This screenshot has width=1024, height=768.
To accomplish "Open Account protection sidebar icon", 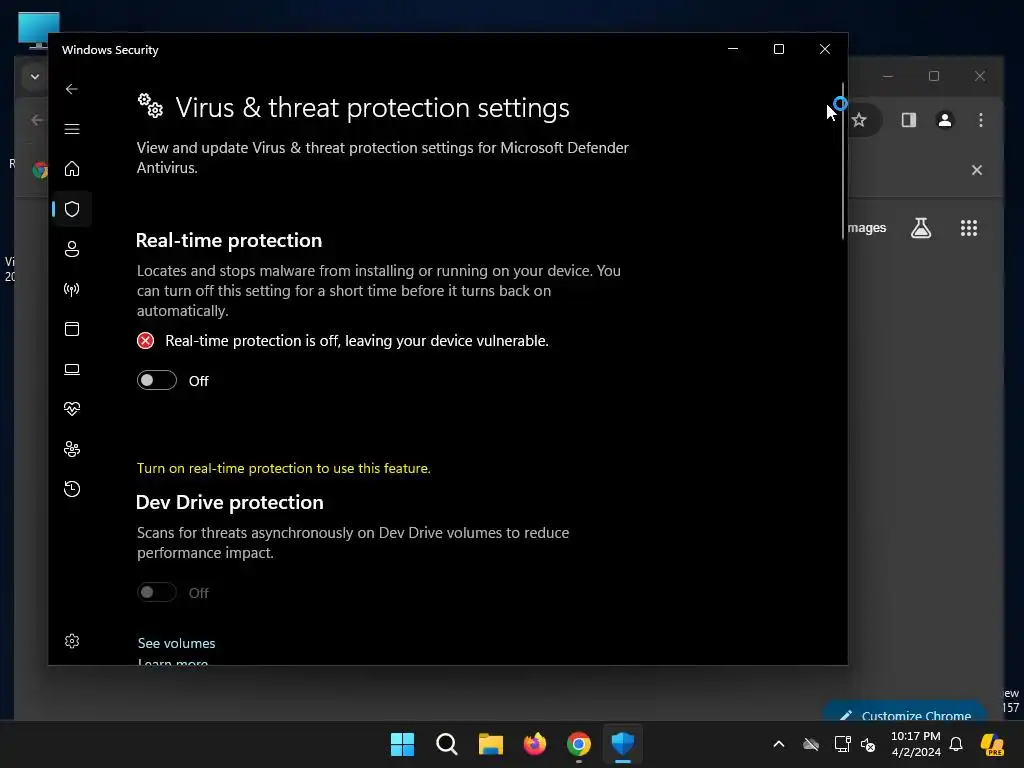I will tap(72, 249).
